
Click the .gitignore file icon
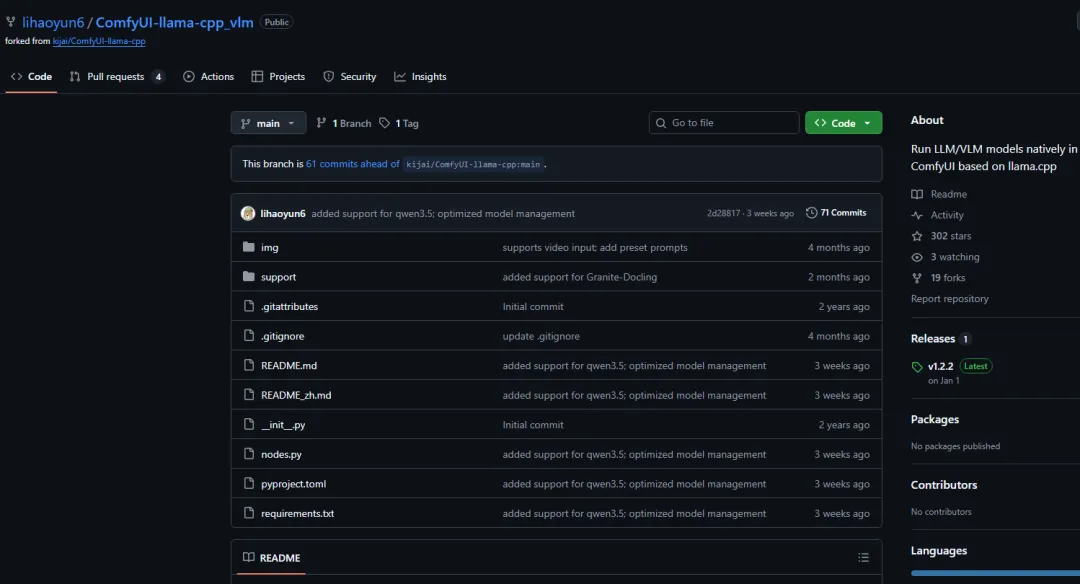tap(249, 336)
